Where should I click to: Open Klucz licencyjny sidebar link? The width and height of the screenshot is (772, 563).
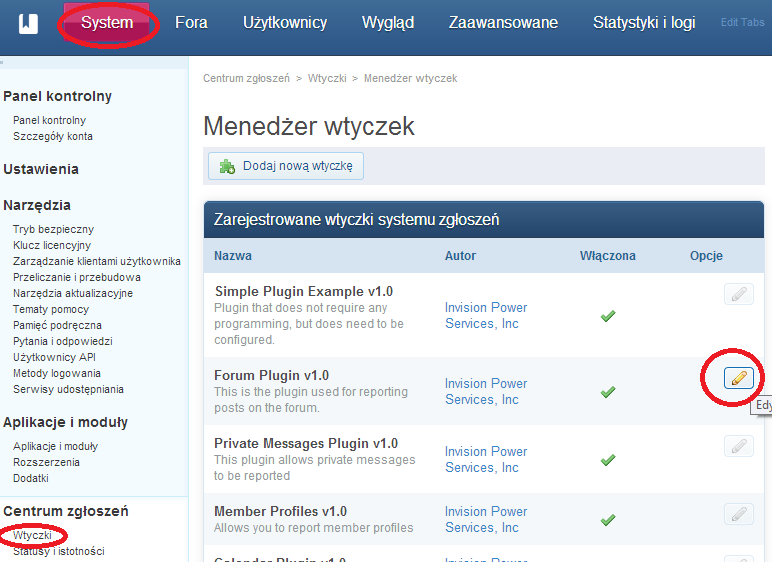pyautogui.click(x=52, y=245)
